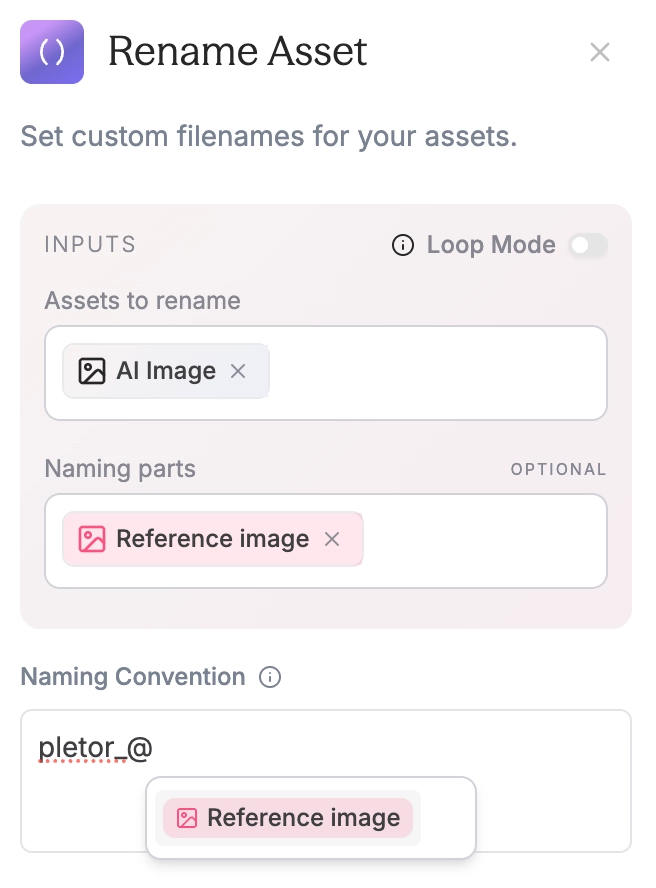Remove Reference image from Naming parts

[x=333, y=540]
